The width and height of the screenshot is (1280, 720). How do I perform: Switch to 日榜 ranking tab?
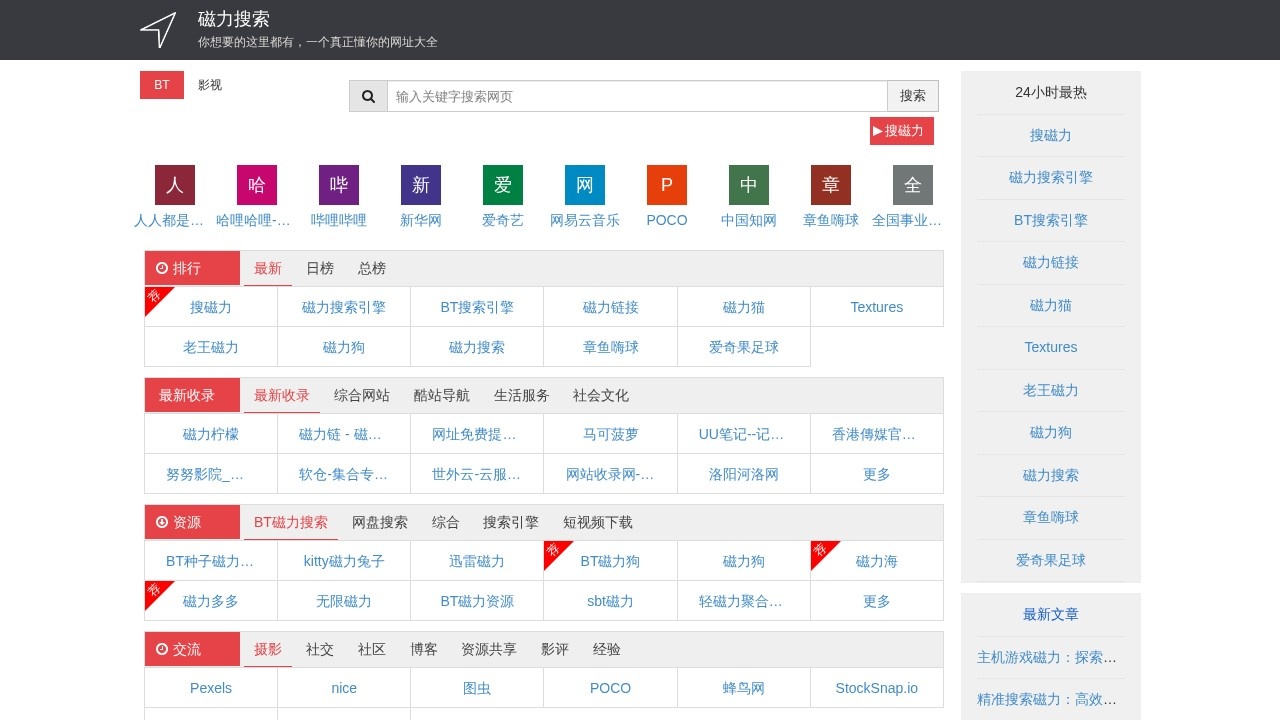click(320, 268)
